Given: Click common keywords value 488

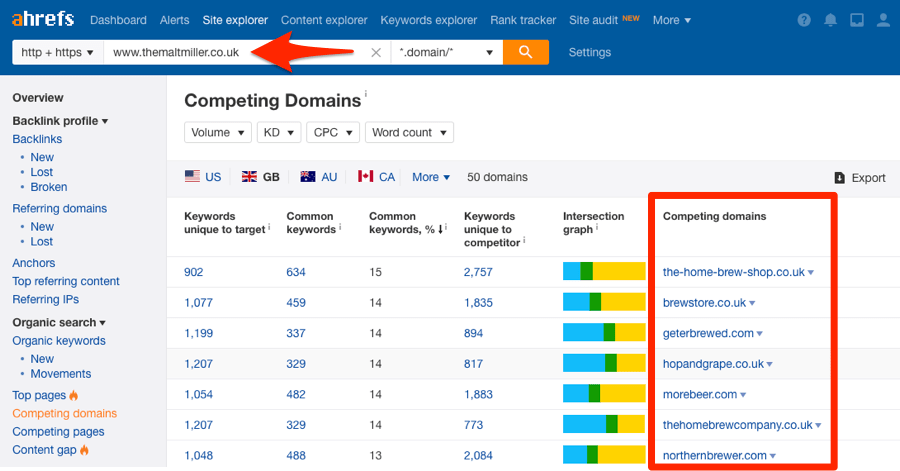Looking at the screenshot, I should point(296,456).
